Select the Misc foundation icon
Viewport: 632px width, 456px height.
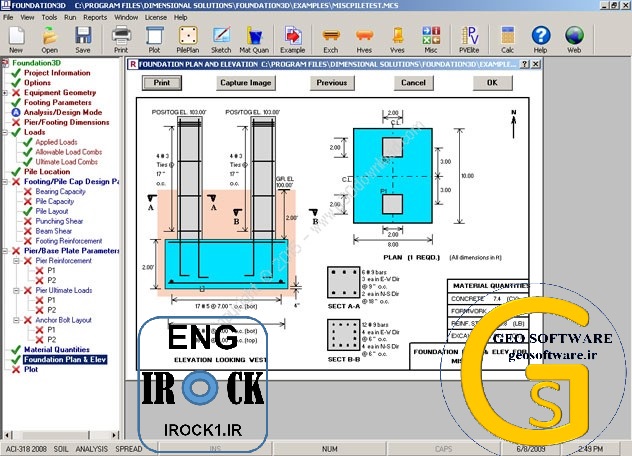coord(431,40)
